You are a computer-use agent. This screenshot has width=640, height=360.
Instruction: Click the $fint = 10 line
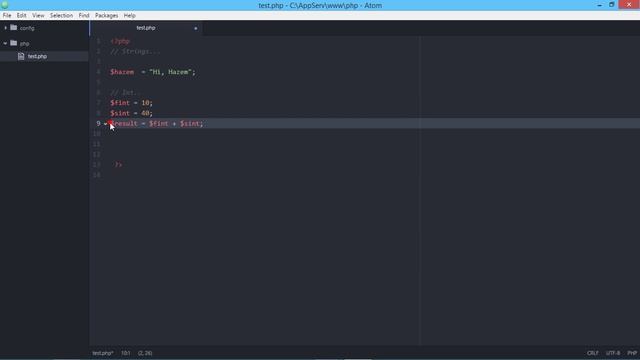point(131,103)
